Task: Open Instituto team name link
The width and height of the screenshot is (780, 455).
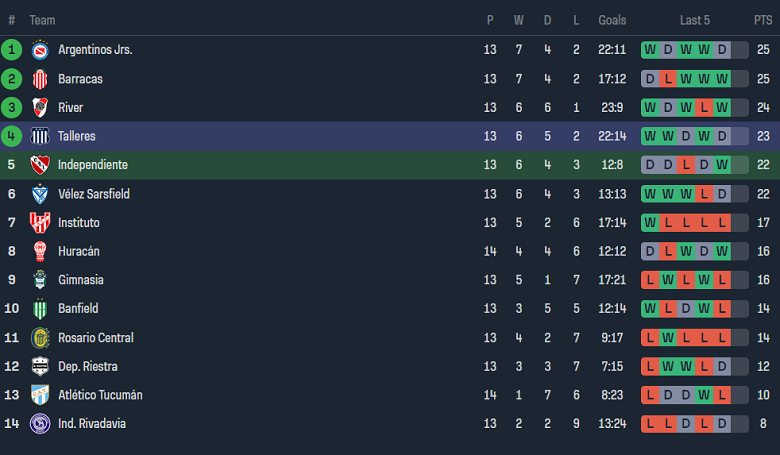Action: pos(79,223)
